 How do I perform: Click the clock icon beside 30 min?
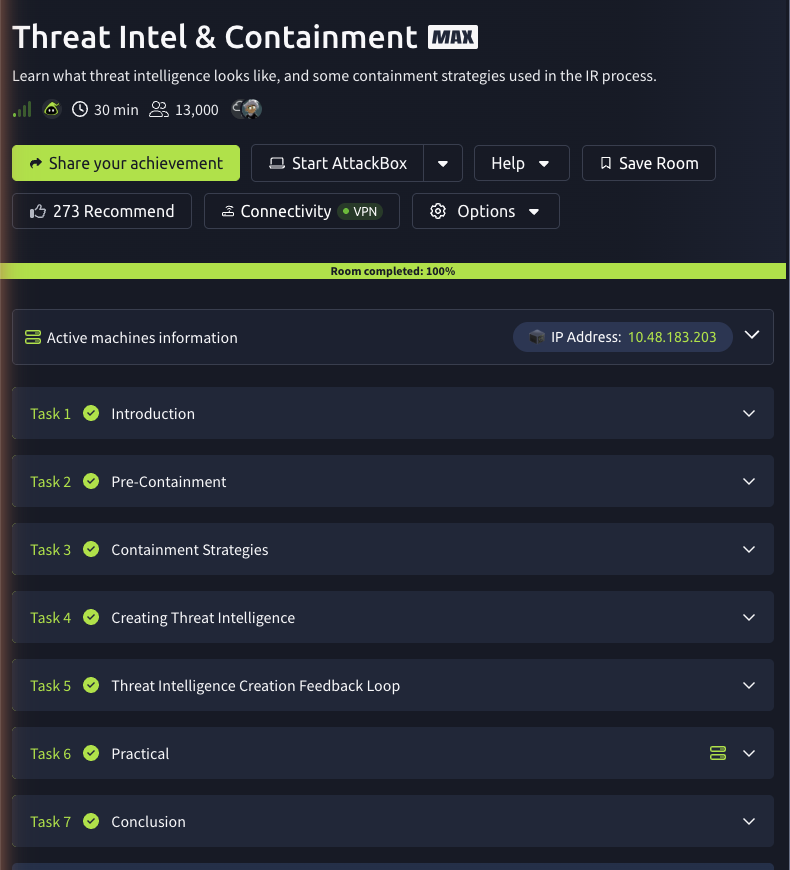coord(80,109)
